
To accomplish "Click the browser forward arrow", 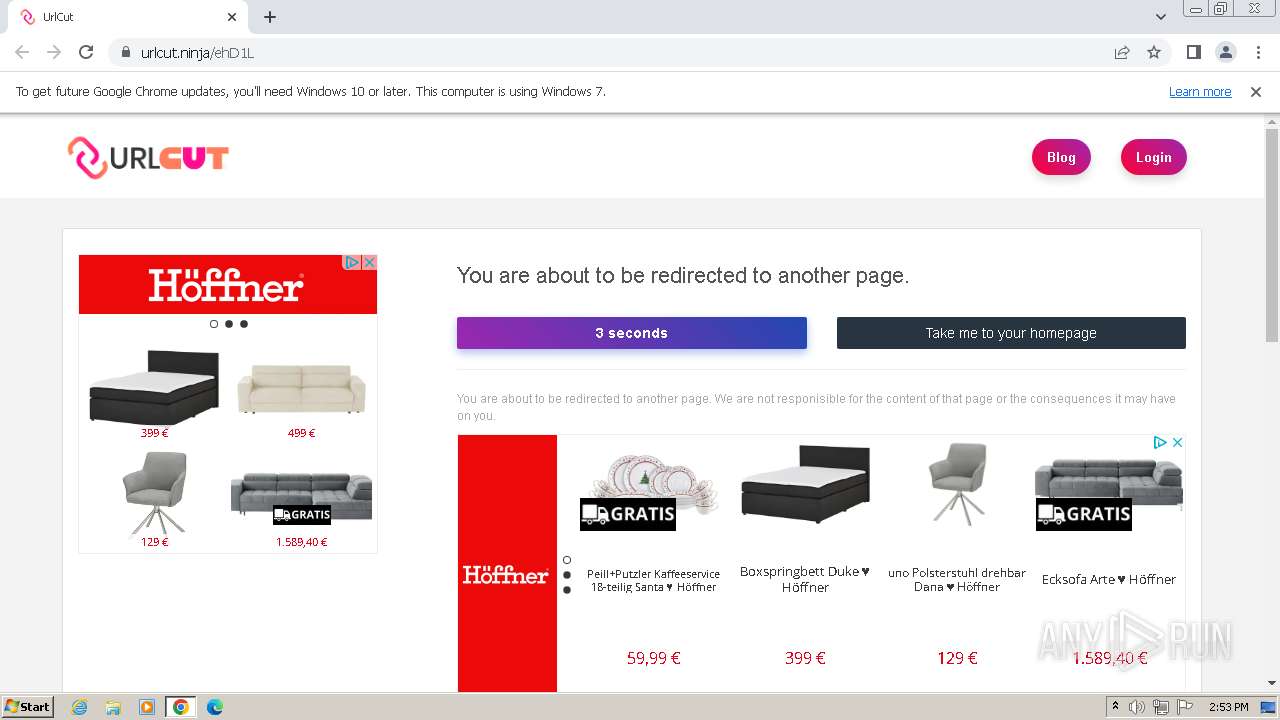I will 54,52.
